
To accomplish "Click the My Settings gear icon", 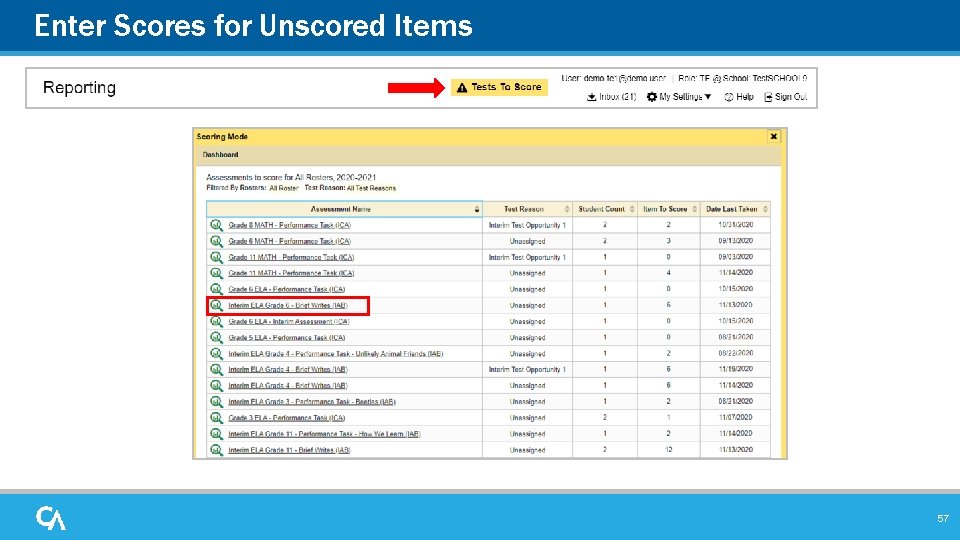I will pyautogui.click(x=652, y=97).
